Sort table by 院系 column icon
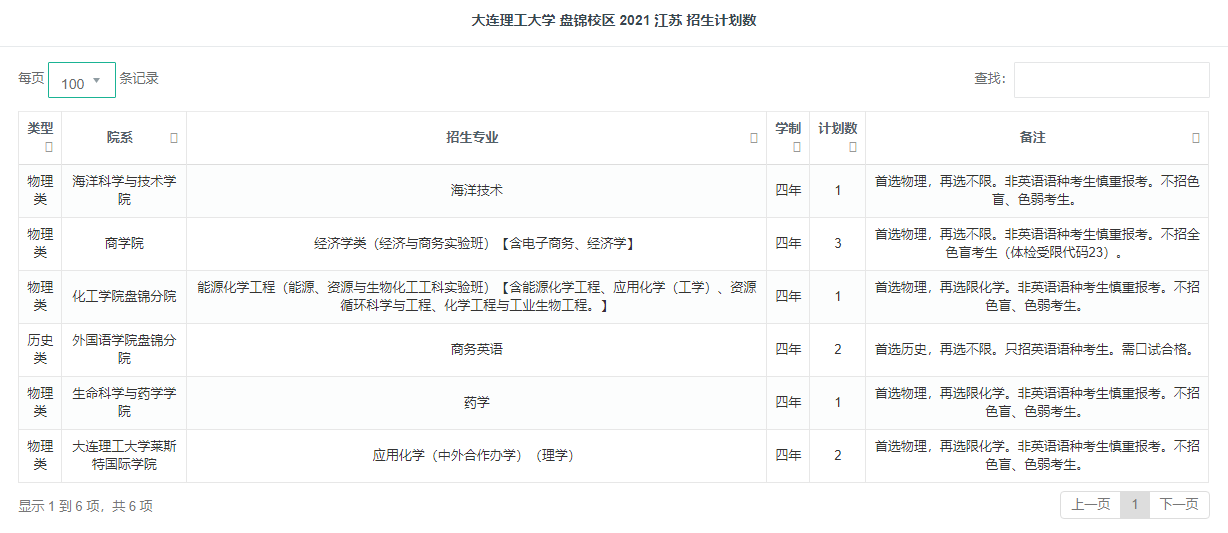This screenshot has height=533, width=1228. coord(174,138)
